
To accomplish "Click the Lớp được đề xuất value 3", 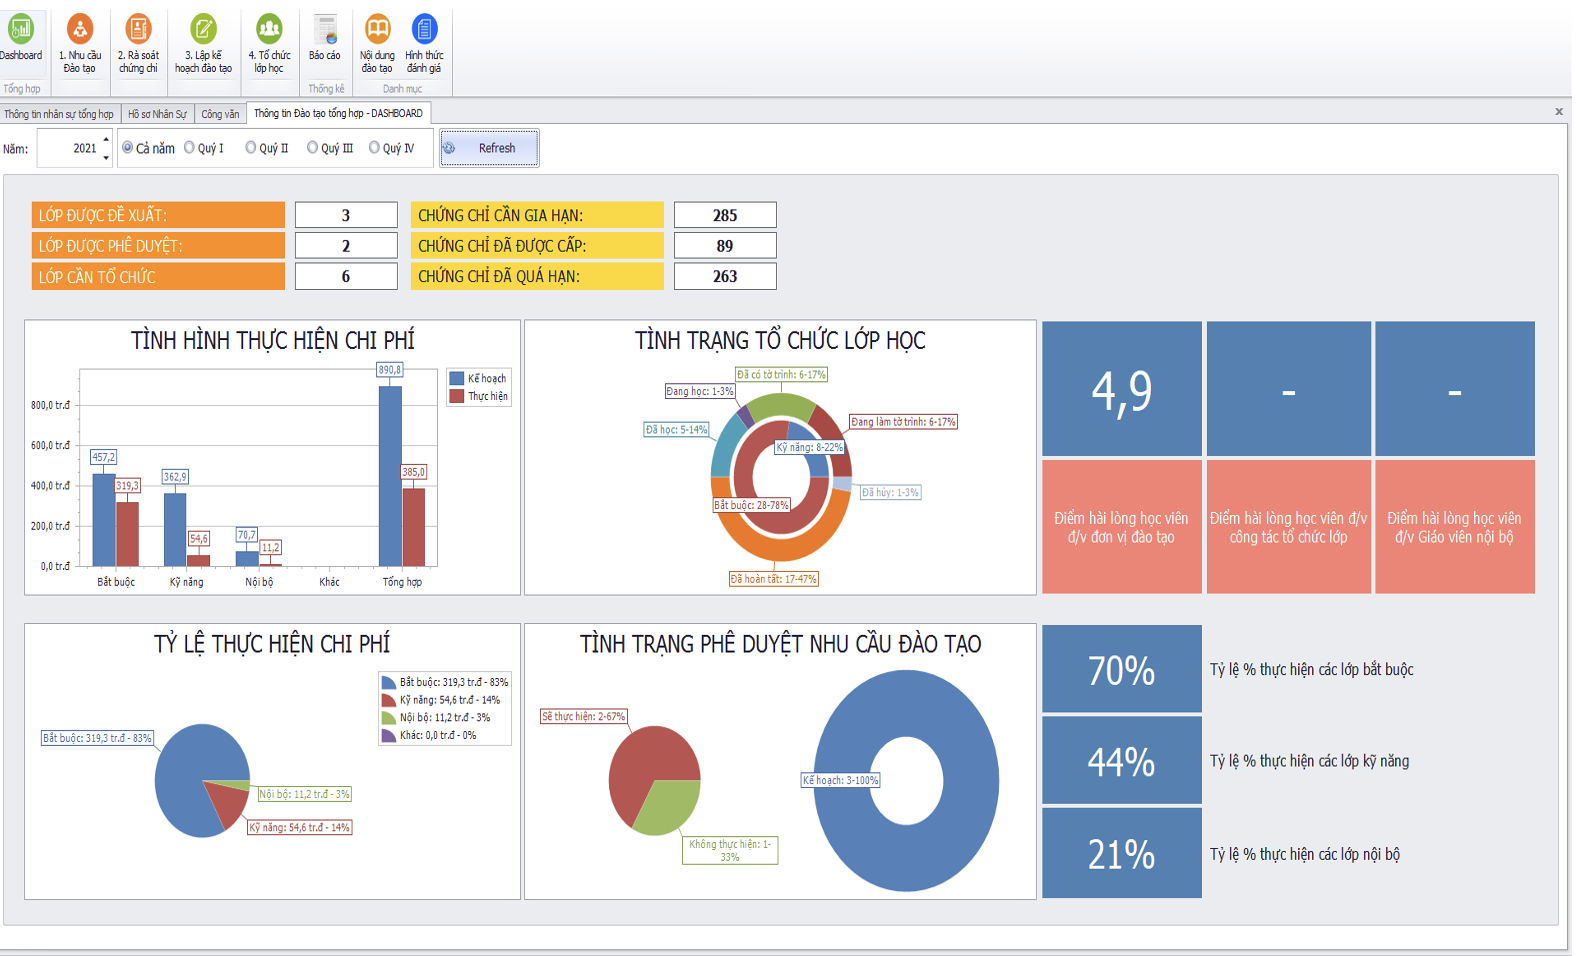I will pos(346,215).
